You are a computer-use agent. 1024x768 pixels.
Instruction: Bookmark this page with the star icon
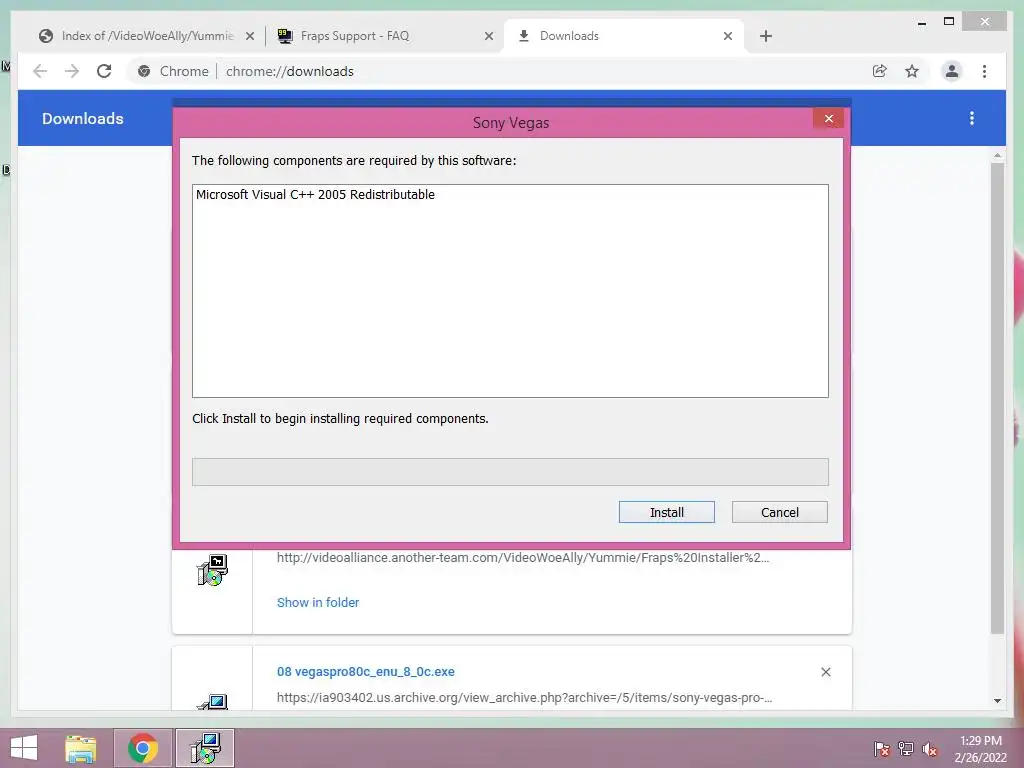point(912,71)
